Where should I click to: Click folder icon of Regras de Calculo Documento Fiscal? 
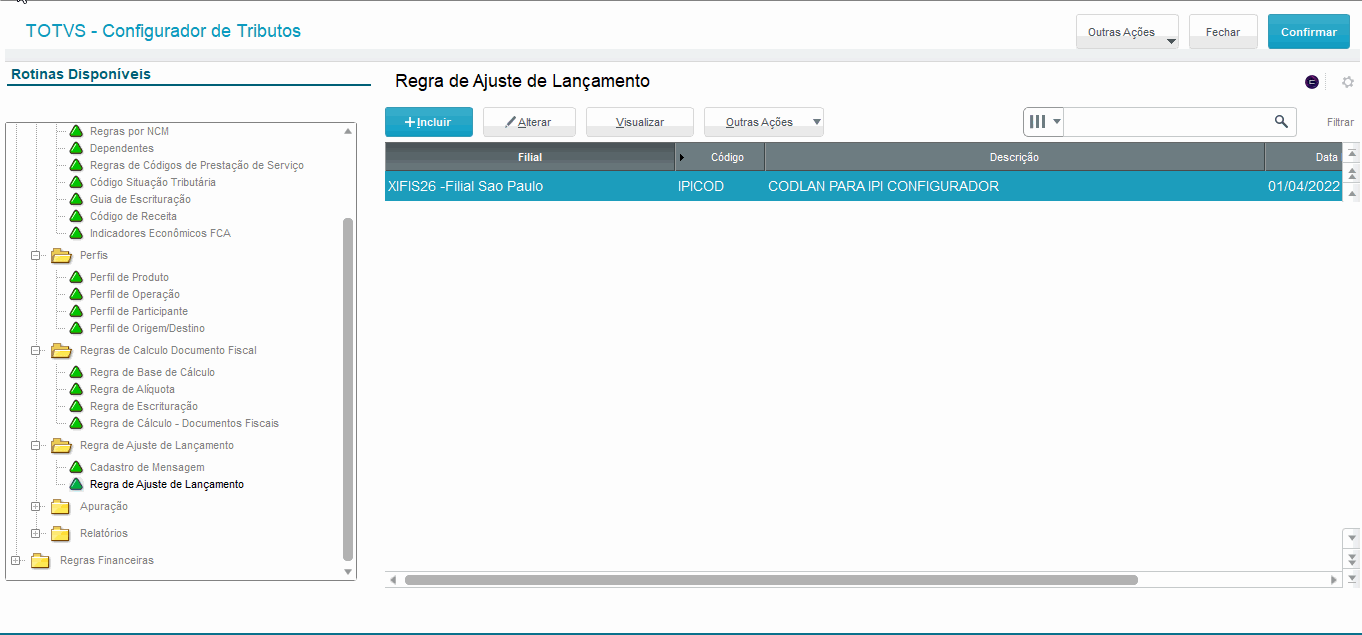[61, 350]
